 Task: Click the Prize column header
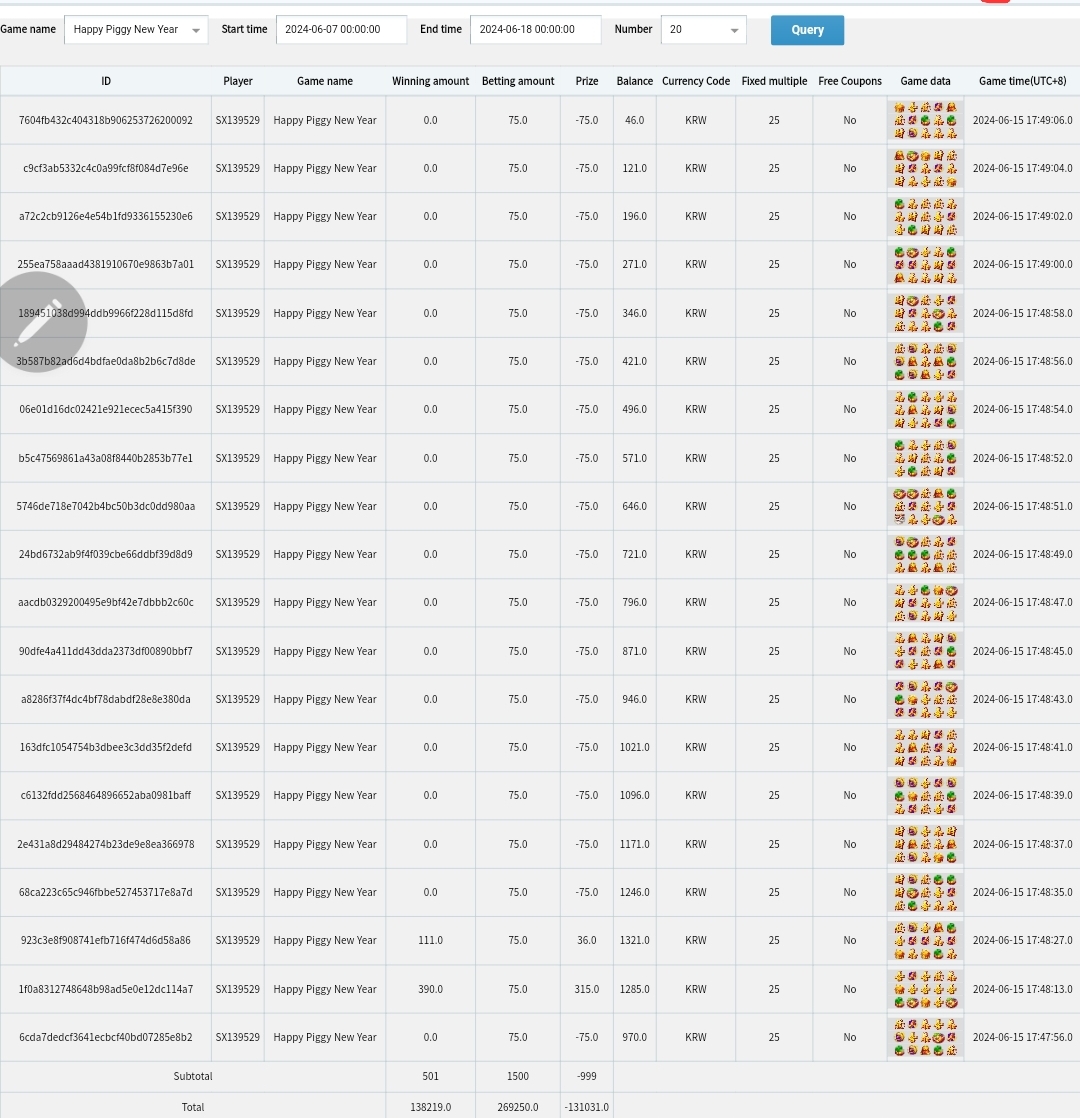tap(587, 81)
